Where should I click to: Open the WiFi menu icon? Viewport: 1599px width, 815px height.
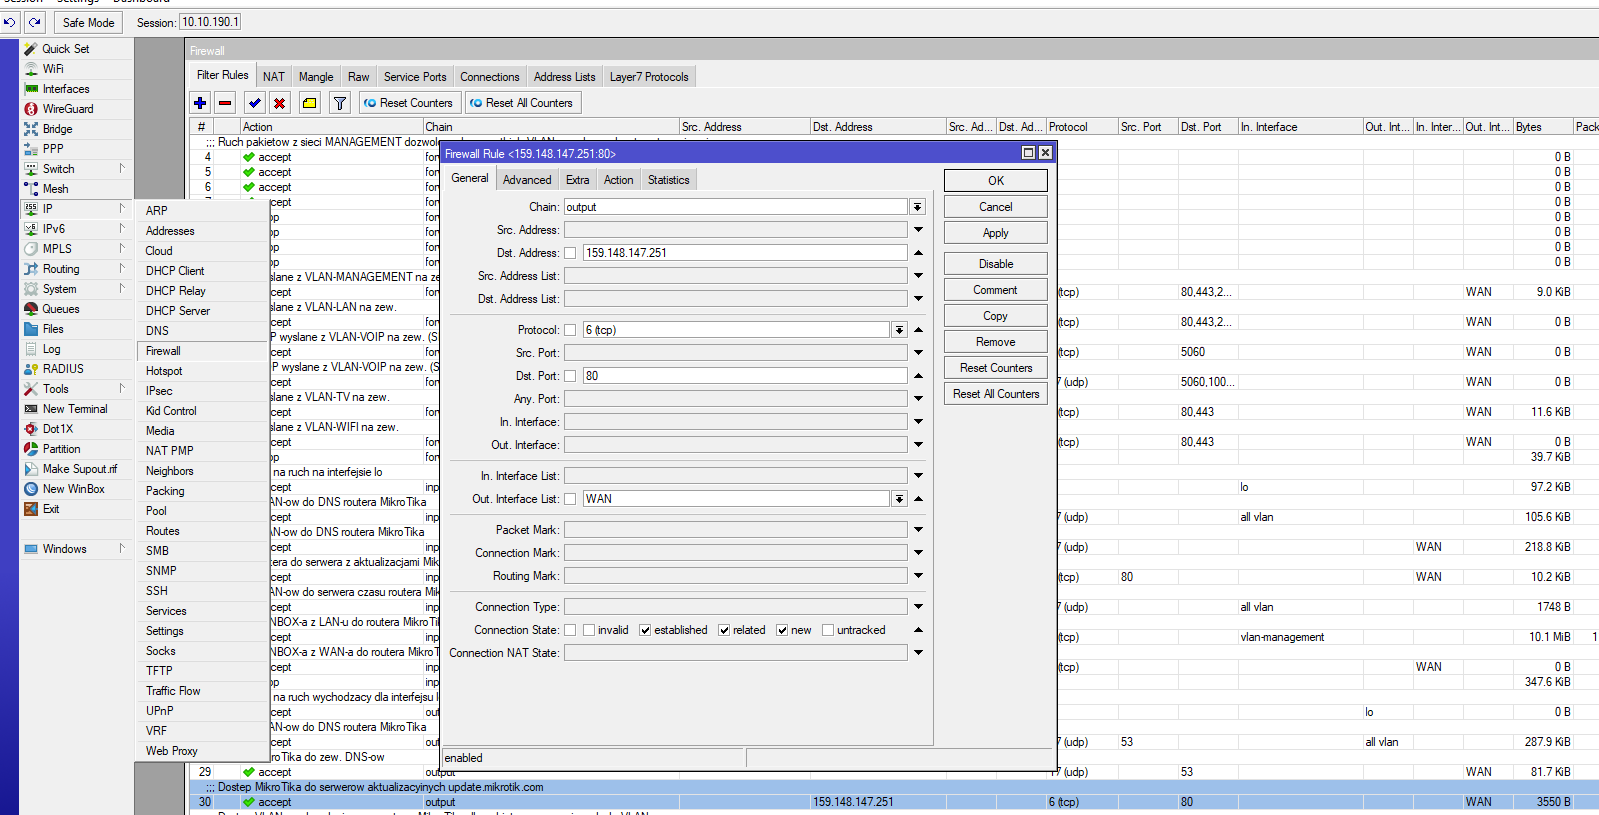31,69
